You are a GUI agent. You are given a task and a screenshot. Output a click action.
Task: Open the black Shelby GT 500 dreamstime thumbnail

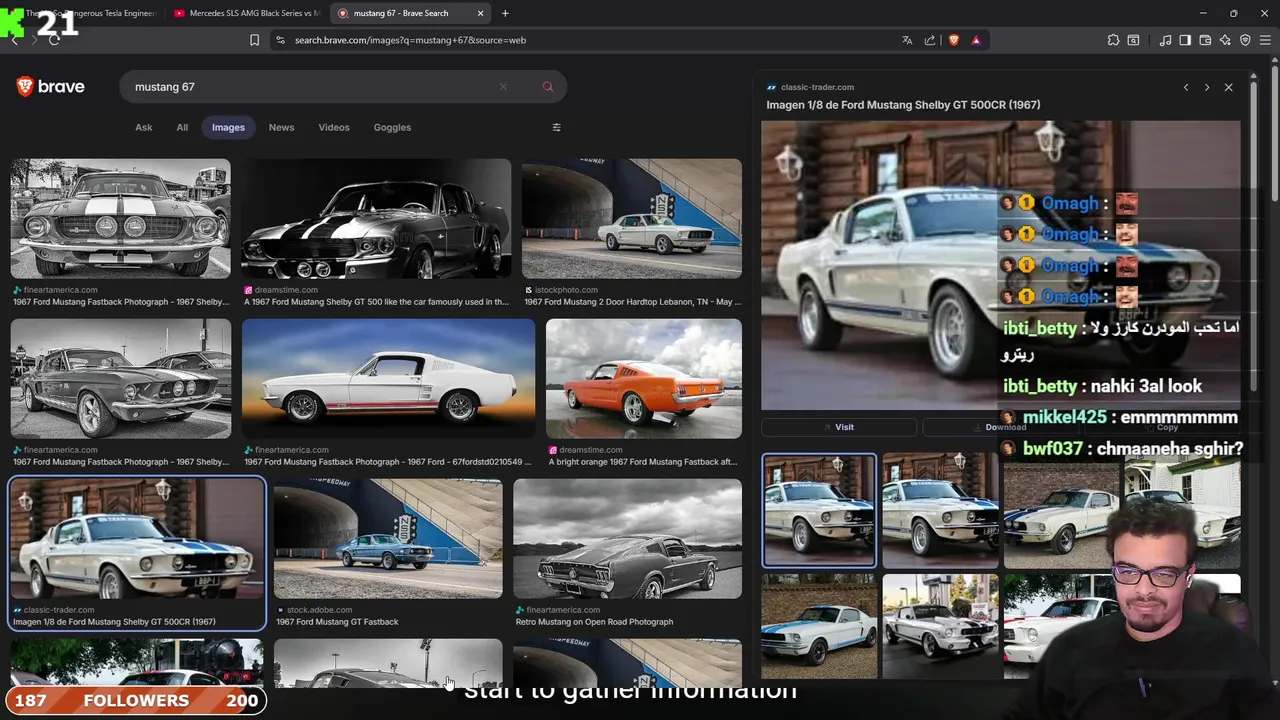(376, 218)
